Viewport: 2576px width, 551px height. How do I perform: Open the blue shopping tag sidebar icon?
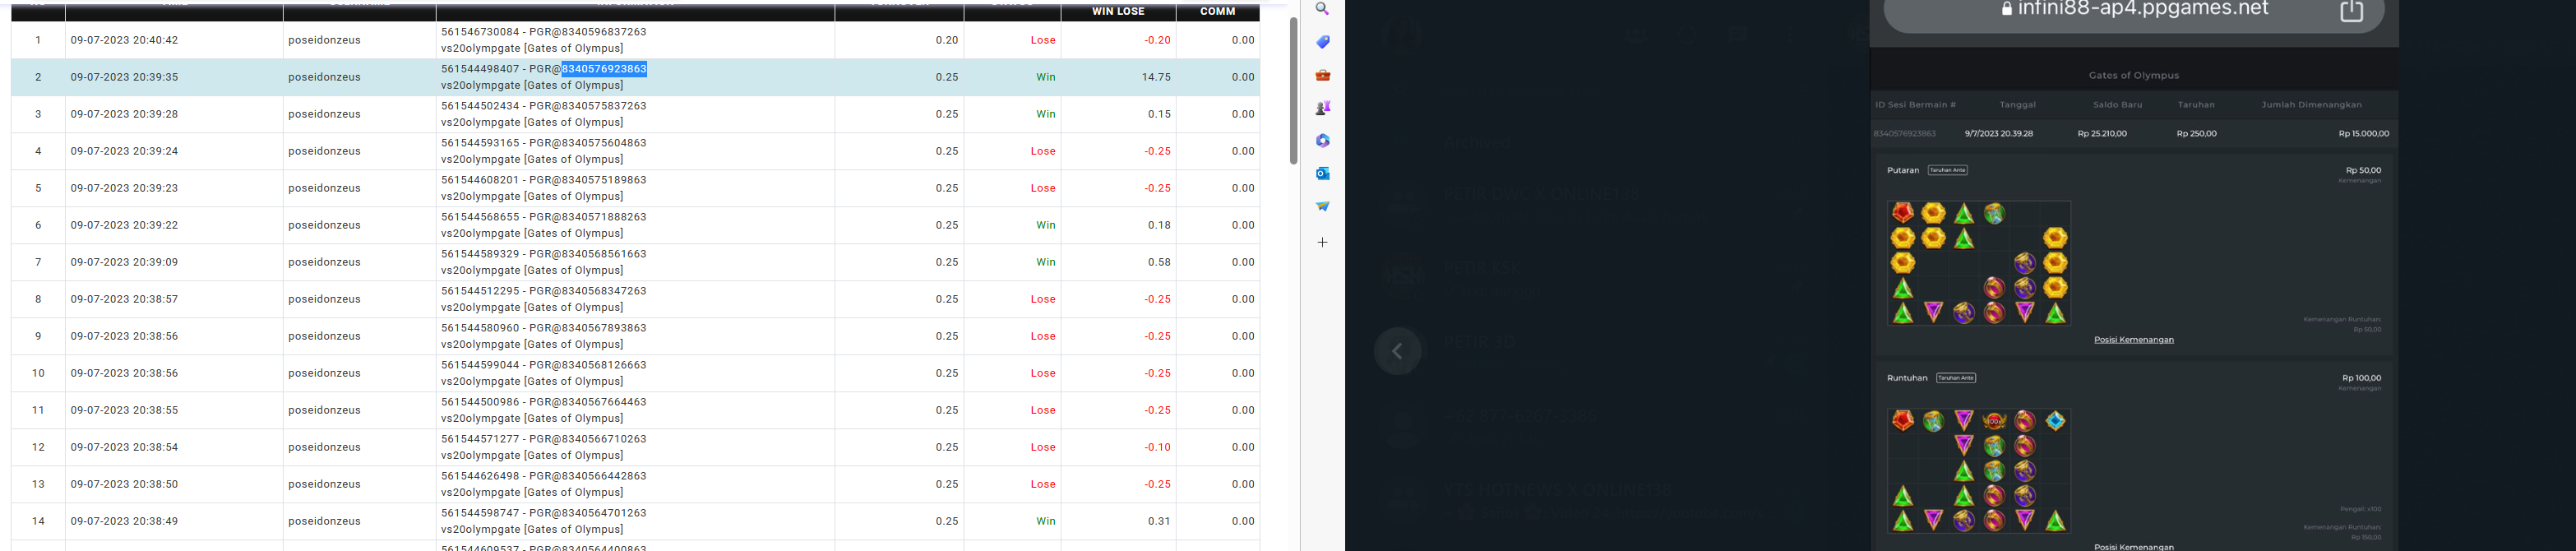(1322, 42)
